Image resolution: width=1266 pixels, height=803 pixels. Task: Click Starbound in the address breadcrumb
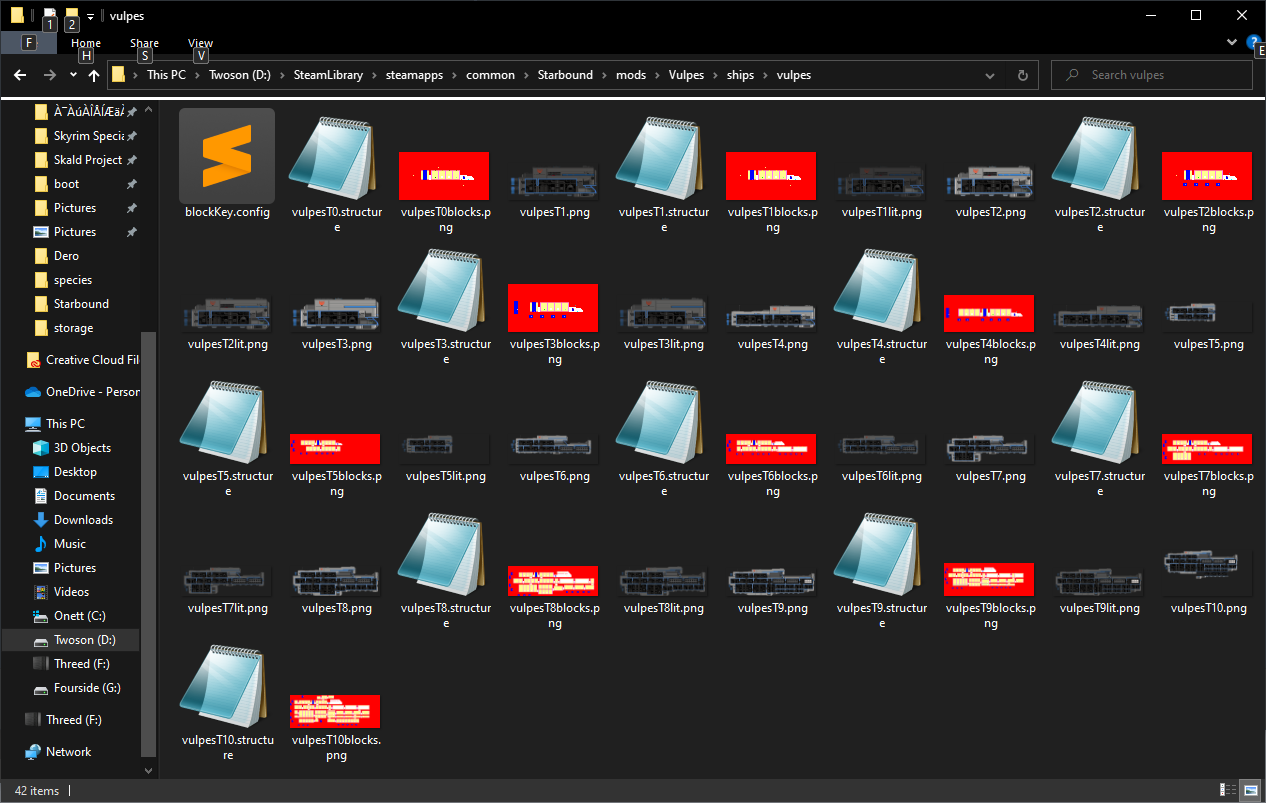click(565, 75)
